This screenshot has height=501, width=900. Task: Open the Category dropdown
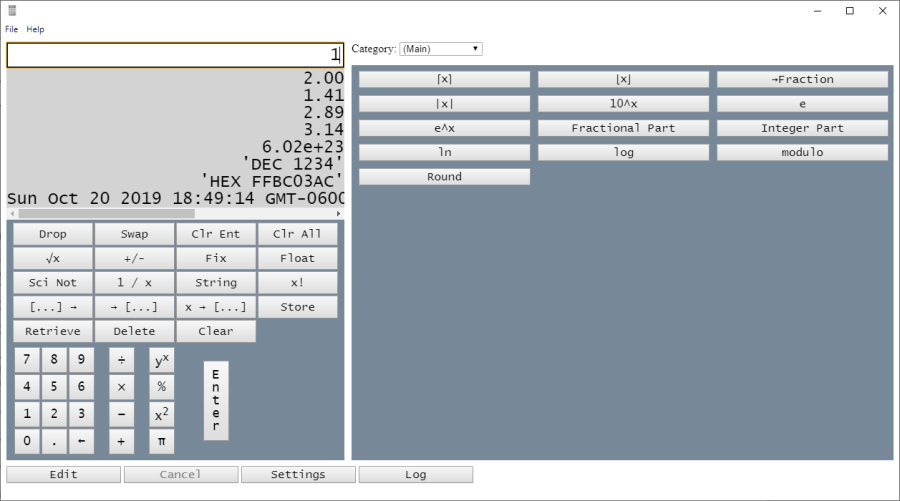point(441,49)
